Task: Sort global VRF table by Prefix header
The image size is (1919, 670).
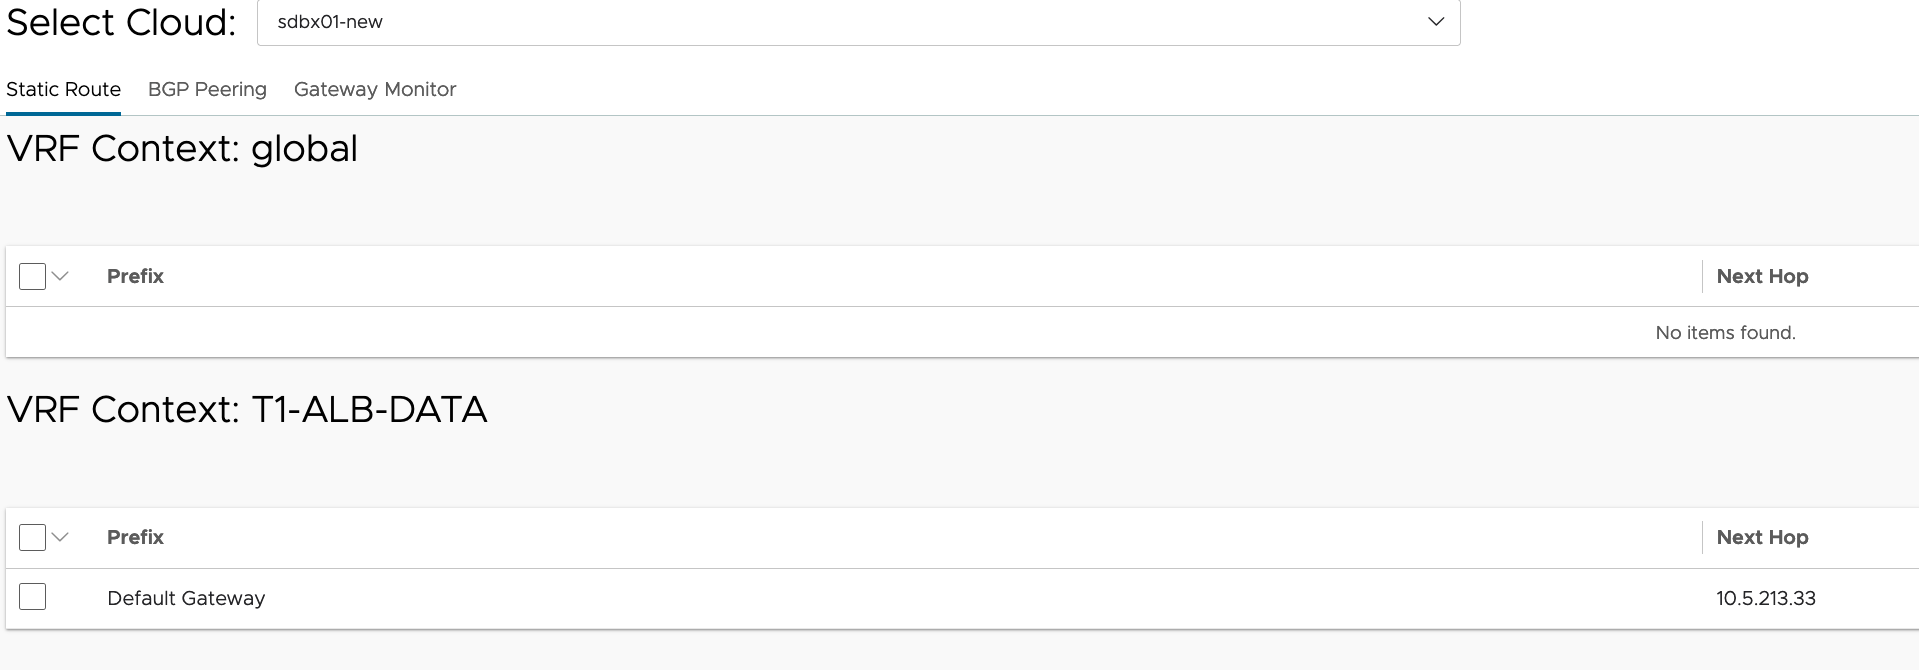Action: click(135, 276)
